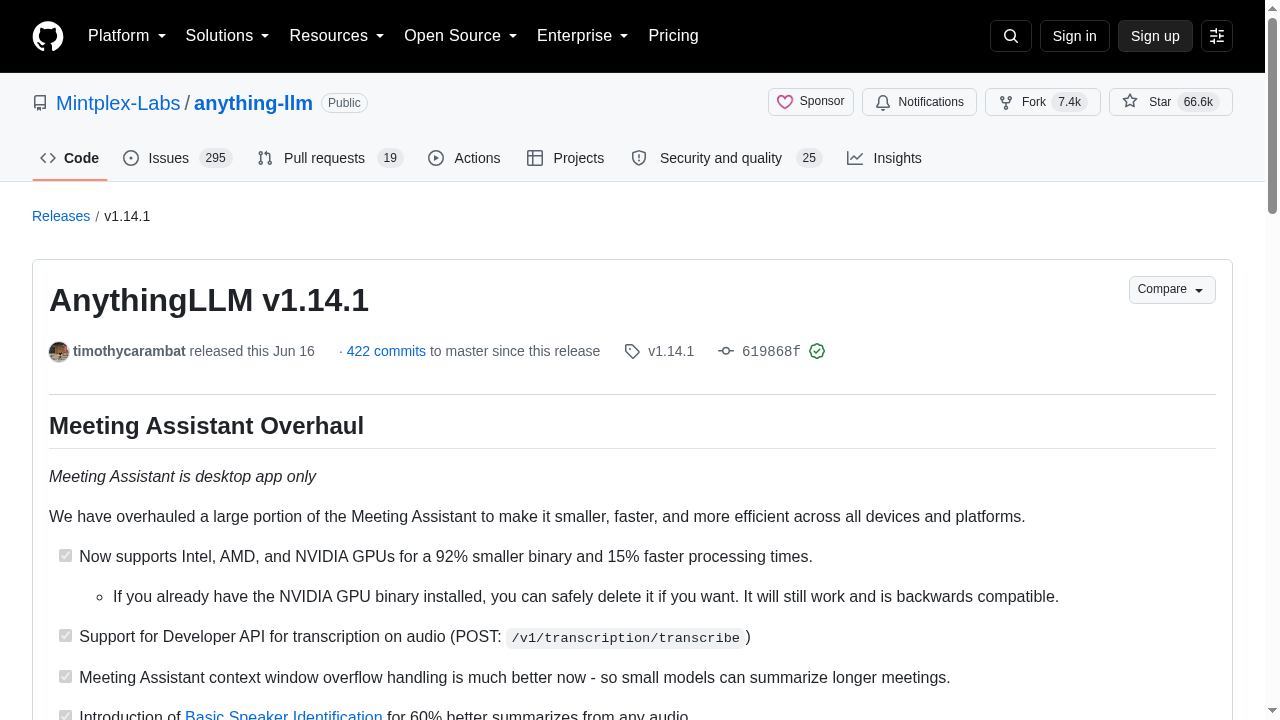Click the 7.4k fork count
1280x720 pixels.
coord(1070,102)
